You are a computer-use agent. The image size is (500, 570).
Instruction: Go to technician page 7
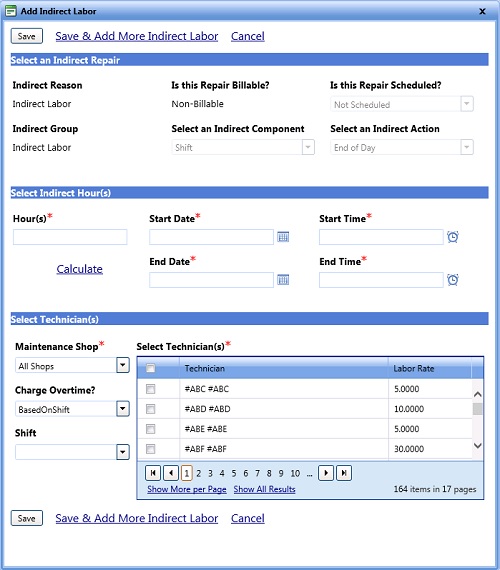pos(257,473)
